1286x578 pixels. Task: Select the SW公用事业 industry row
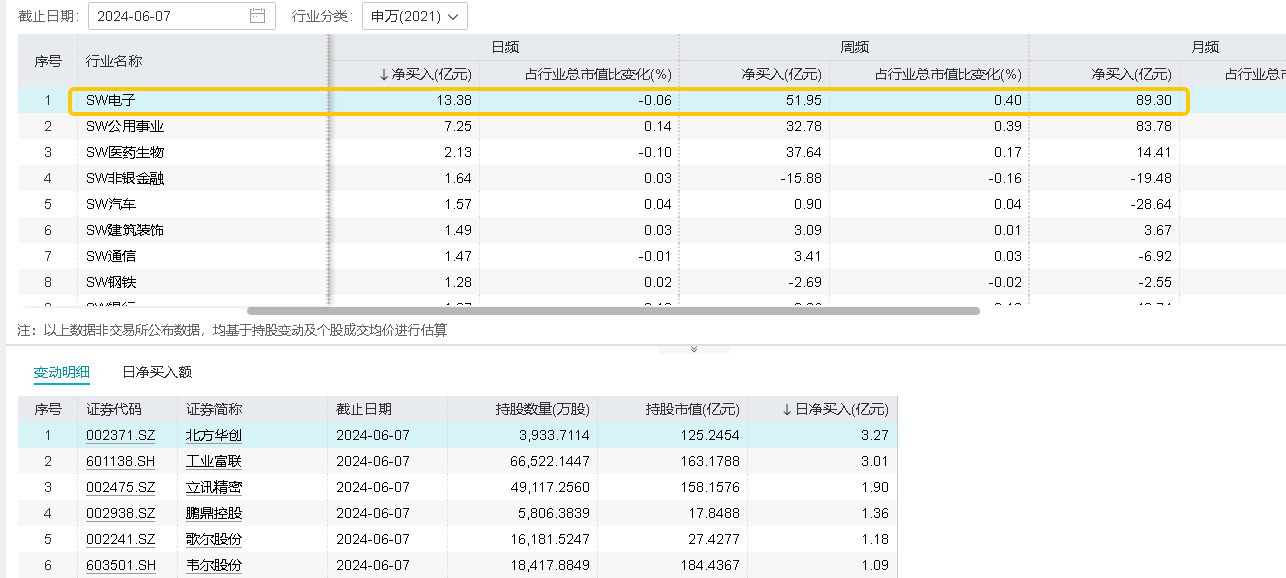pos(125,126)
